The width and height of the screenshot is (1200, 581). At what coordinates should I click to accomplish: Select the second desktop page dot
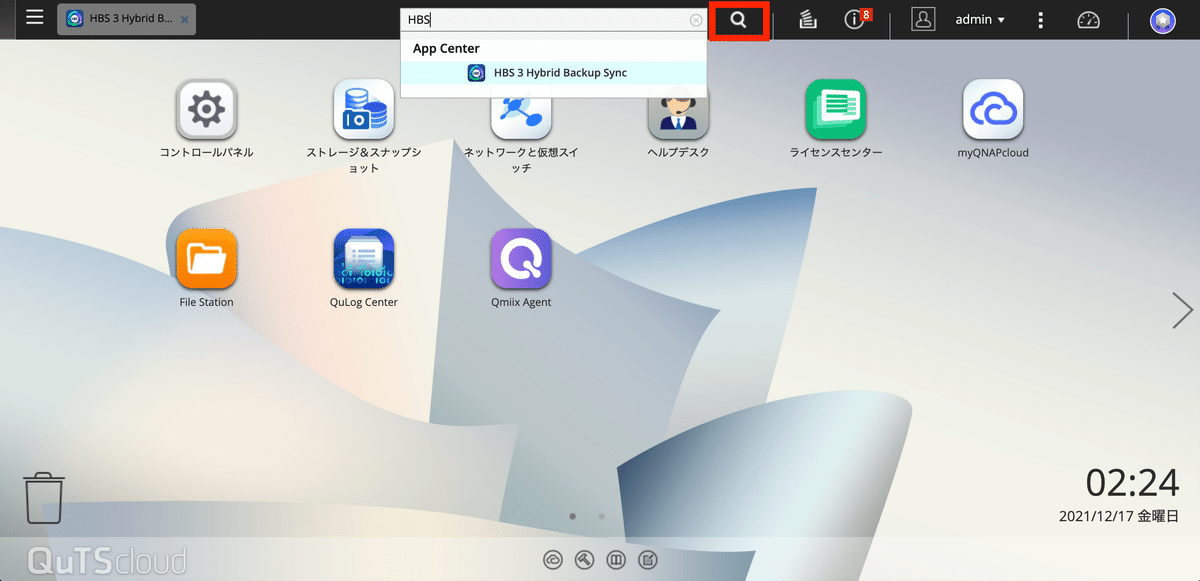coord(601,516)
